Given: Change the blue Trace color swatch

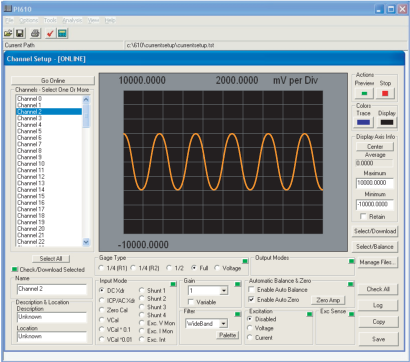Looking at the screenshot, I should [363, 122].
